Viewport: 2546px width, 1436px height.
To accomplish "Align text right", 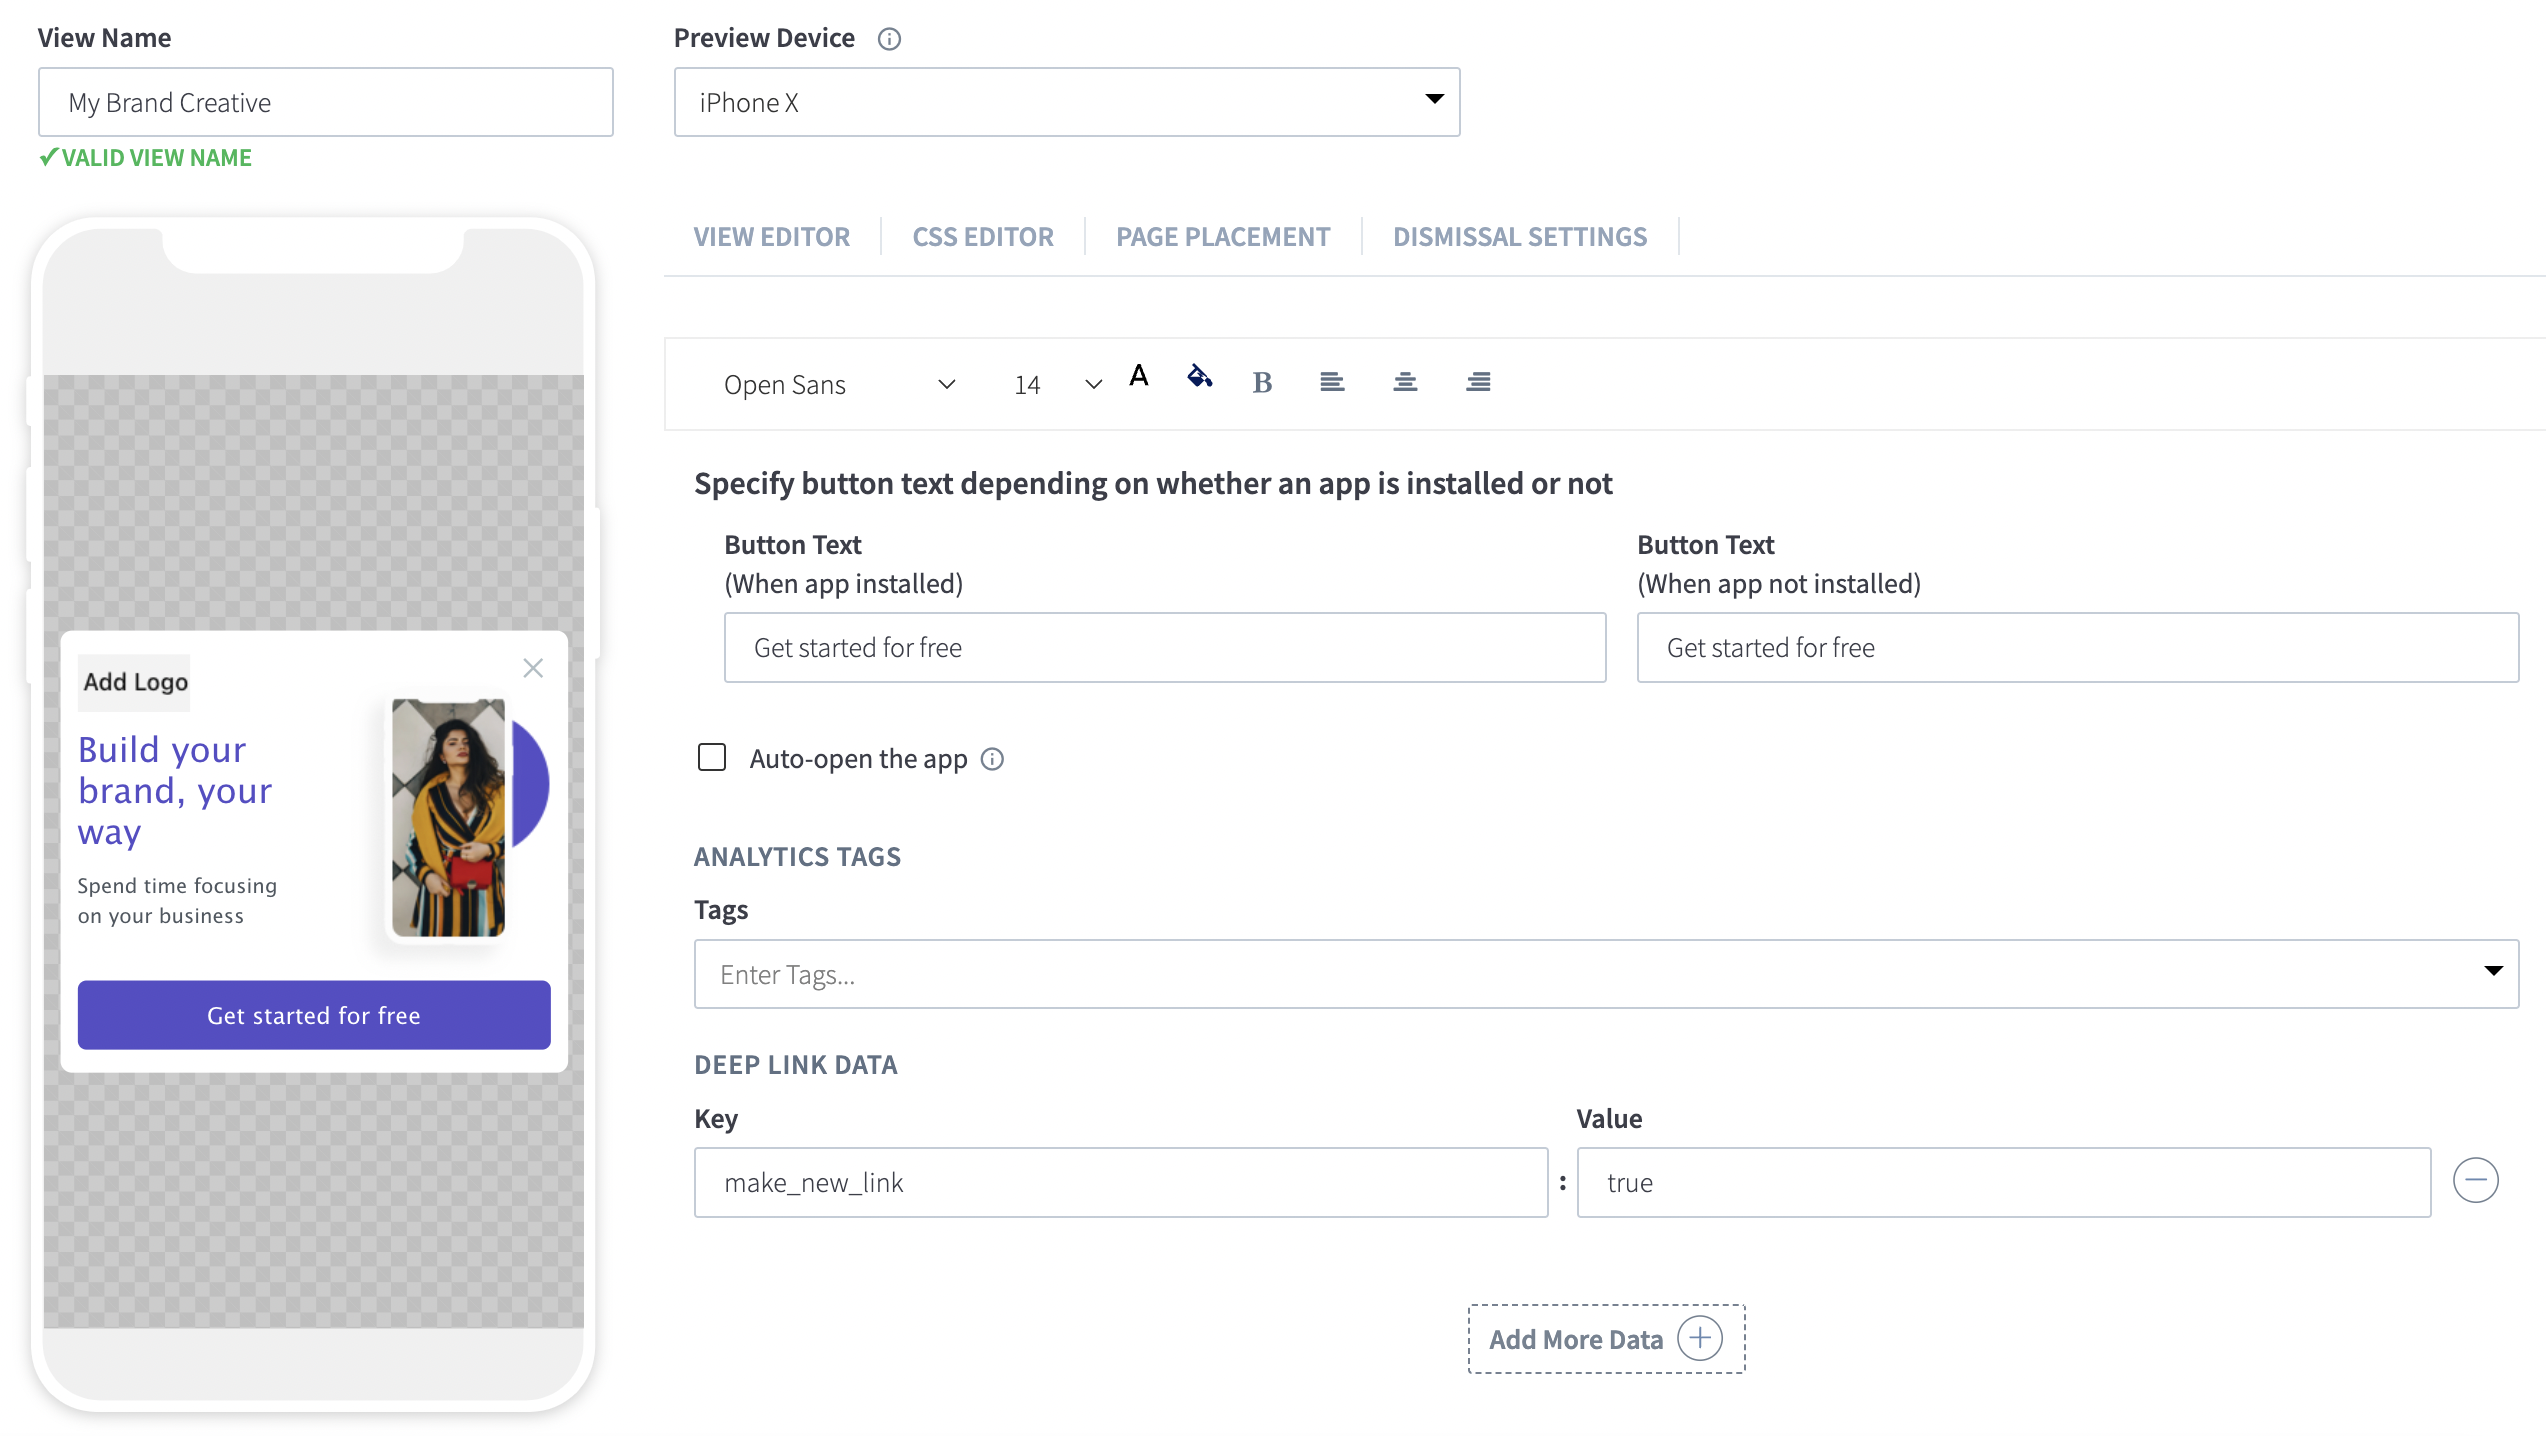I will 1478,382.
